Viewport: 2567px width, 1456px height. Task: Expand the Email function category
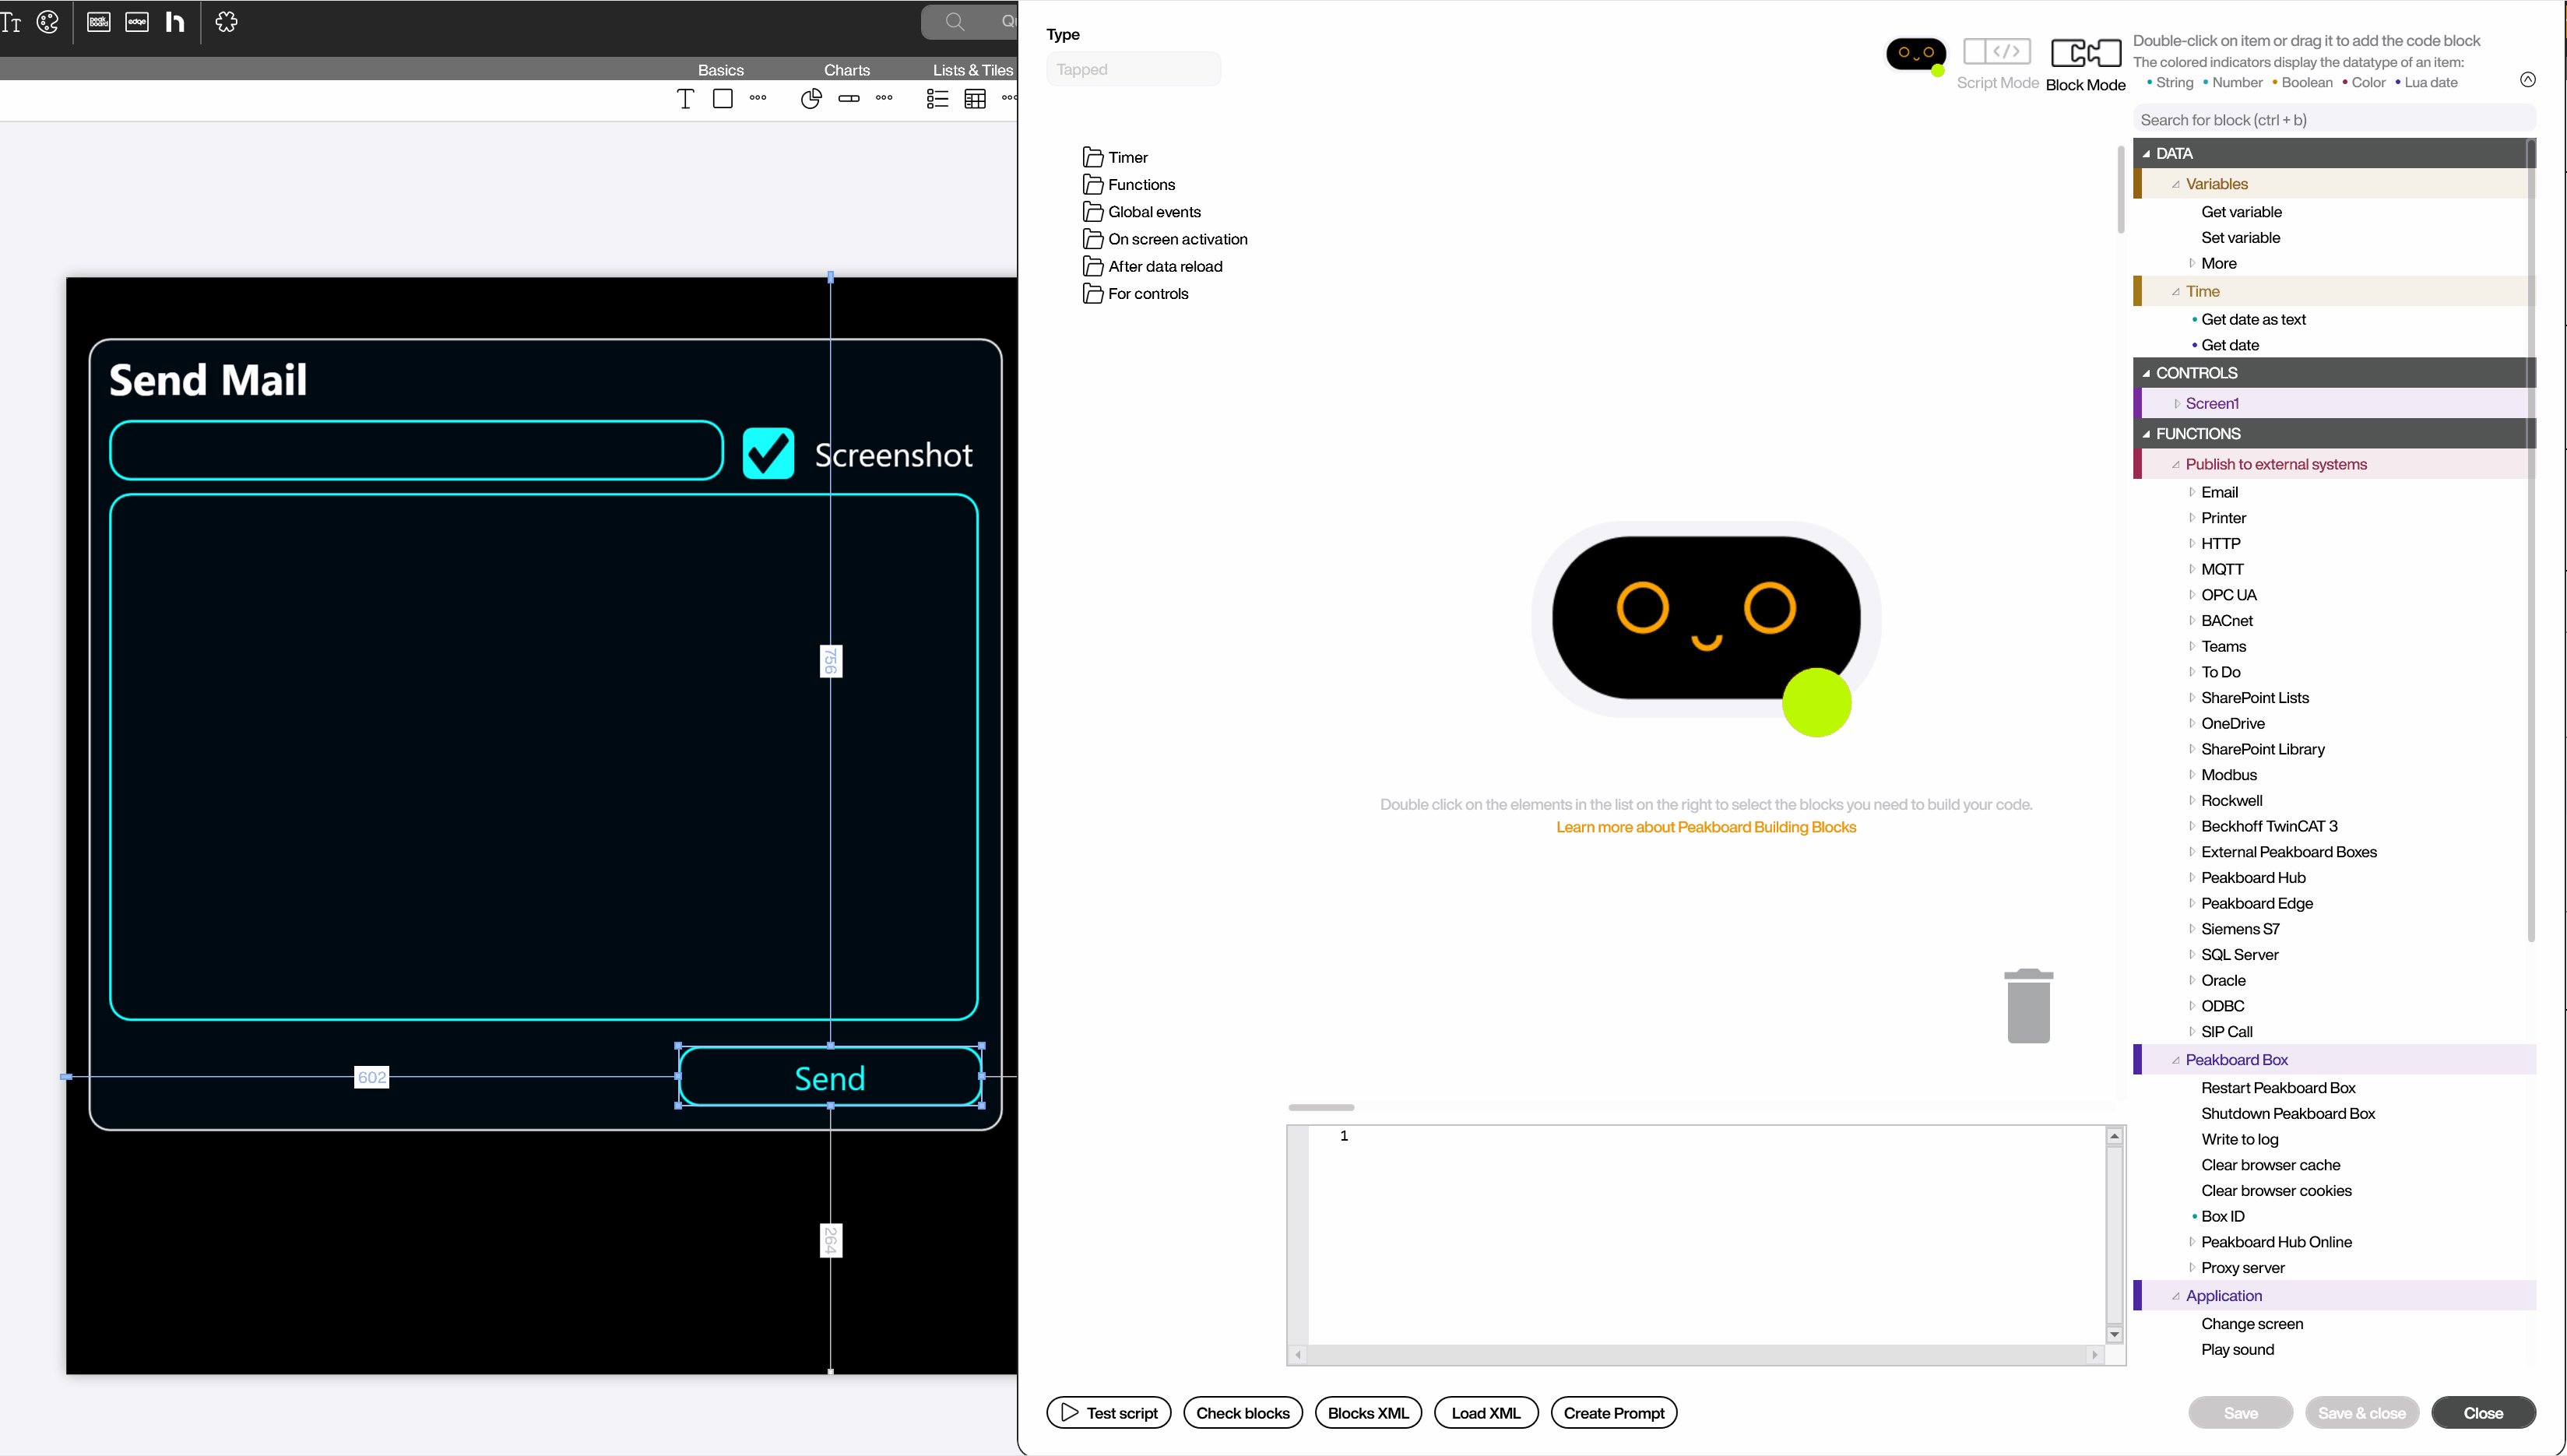2192,491
